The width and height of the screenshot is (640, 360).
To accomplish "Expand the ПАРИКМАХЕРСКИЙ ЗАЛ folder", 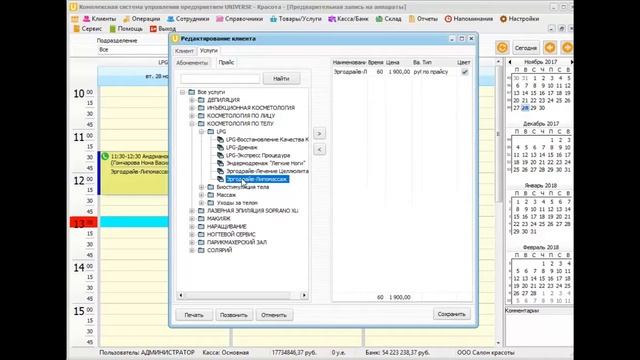I will coord(192,242).
